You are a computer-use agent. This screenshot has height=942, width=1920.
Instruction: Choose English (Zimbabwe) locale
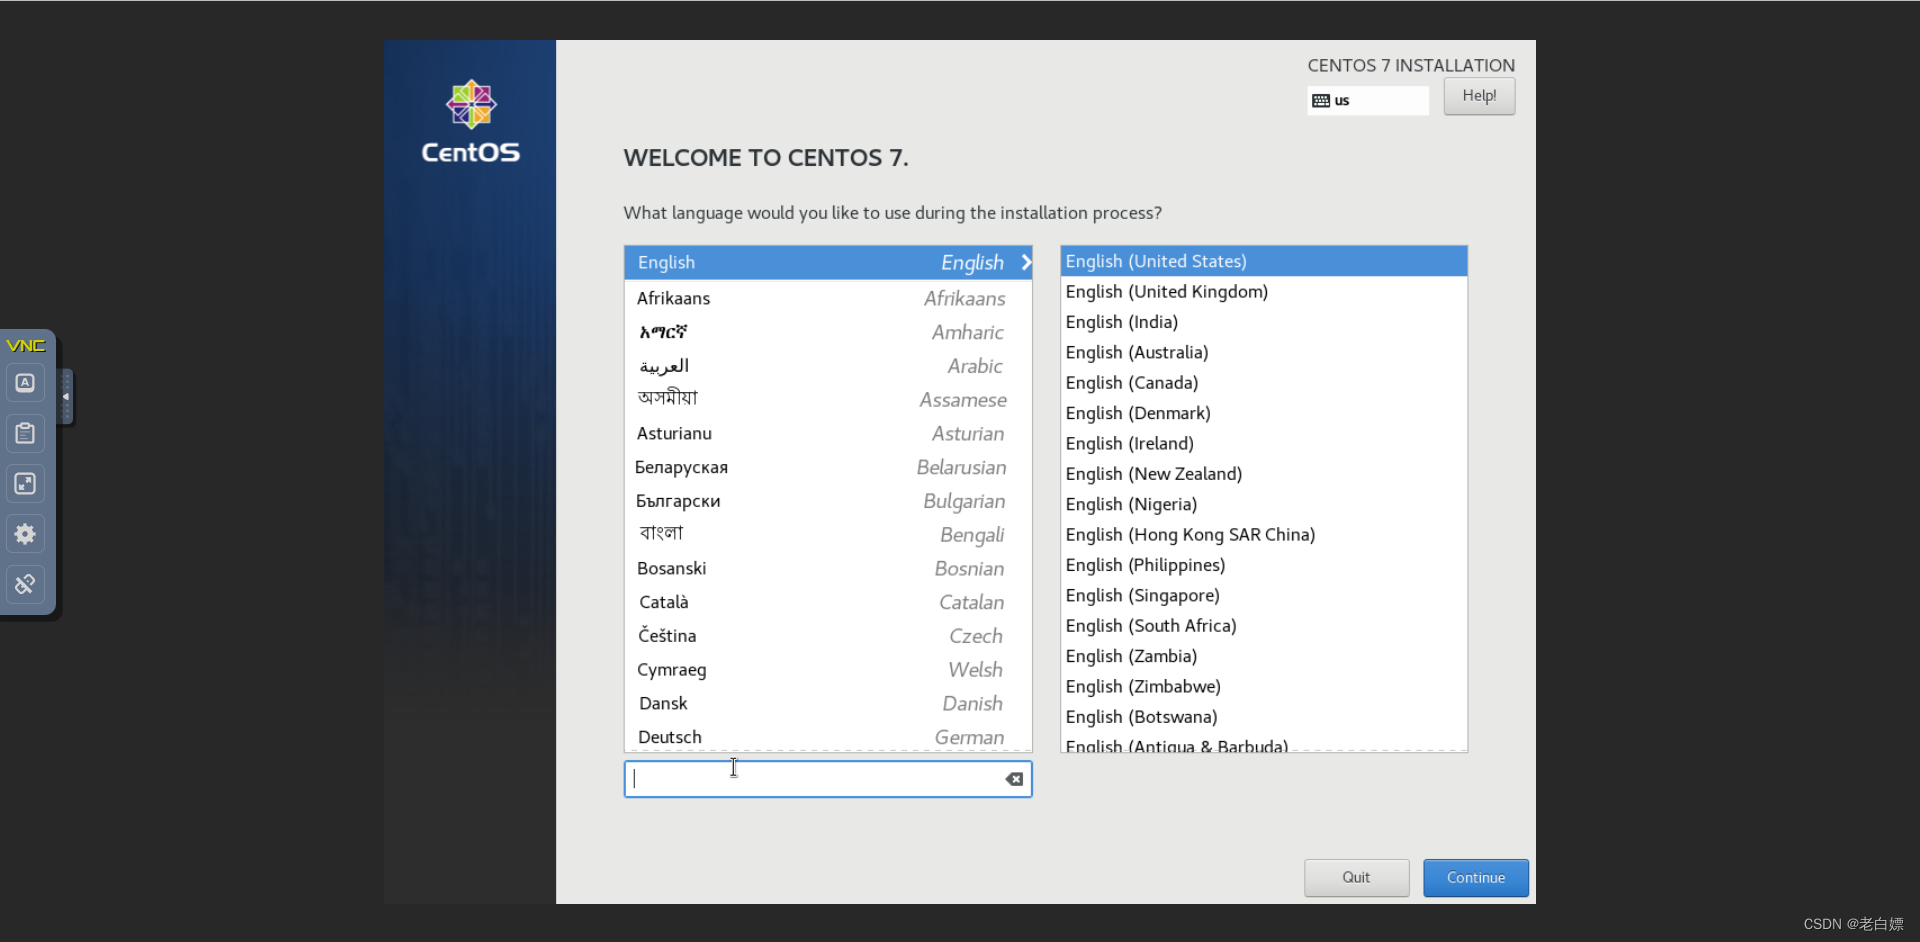(1264, 686)
